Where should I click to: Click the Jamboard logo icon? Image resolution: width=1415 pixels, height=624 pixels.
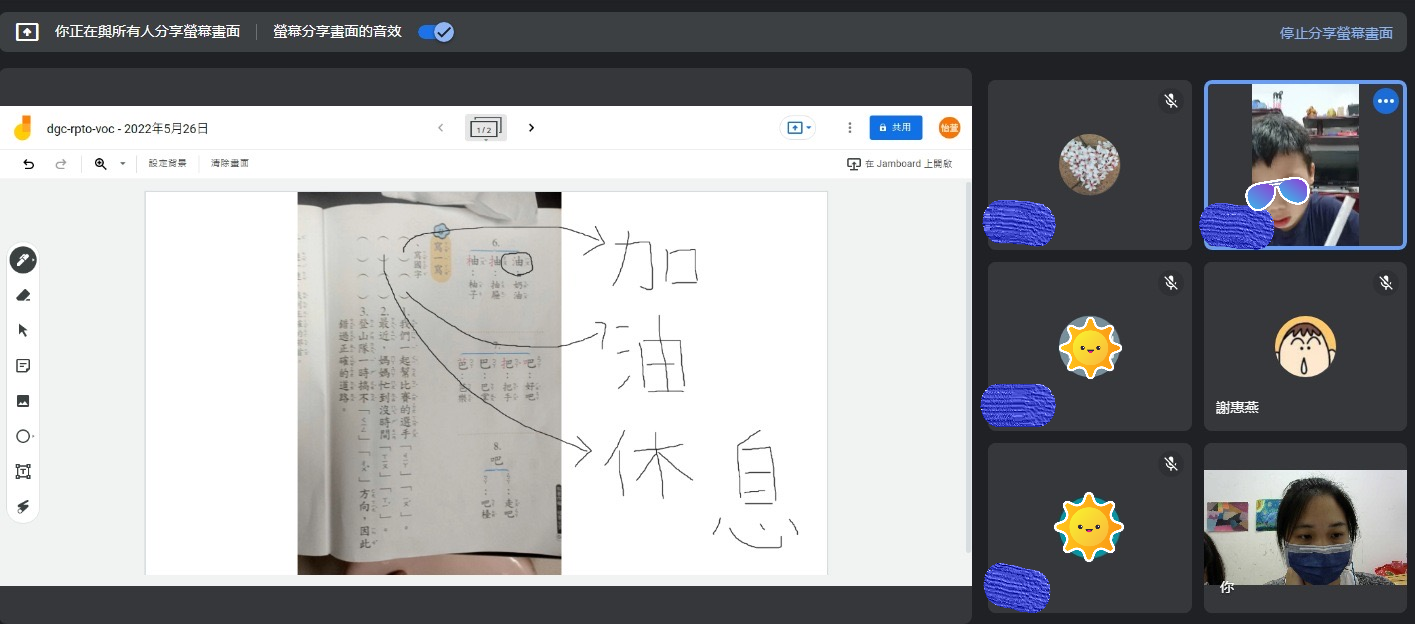click(x=22, y=128)
